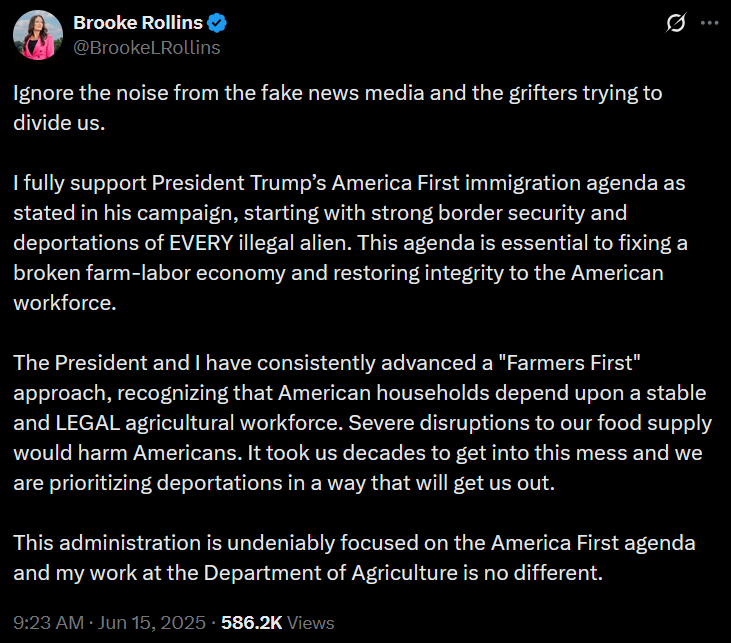Open the @BrookeLRollins handle link
Screen dimensions: 731x643
point(146,48)
